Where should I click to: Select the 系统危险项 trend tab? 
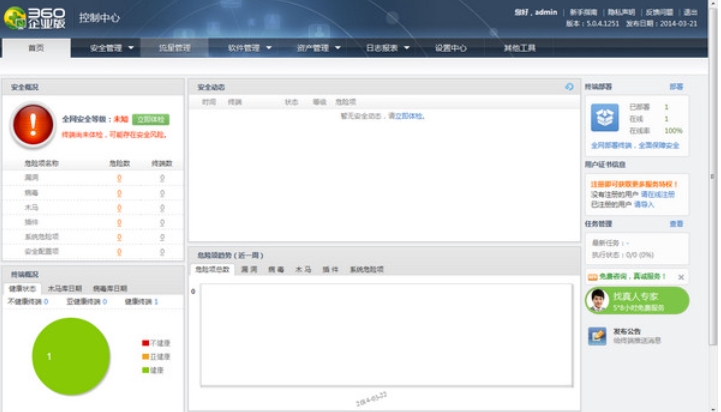366,269
